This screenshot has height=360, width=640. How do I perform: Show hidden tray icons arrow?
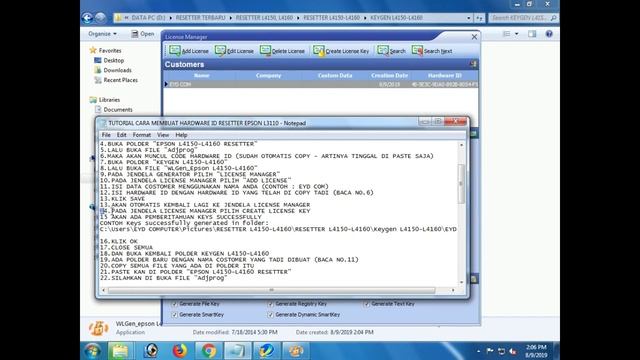pyautogui.click(x=478, y=351)
